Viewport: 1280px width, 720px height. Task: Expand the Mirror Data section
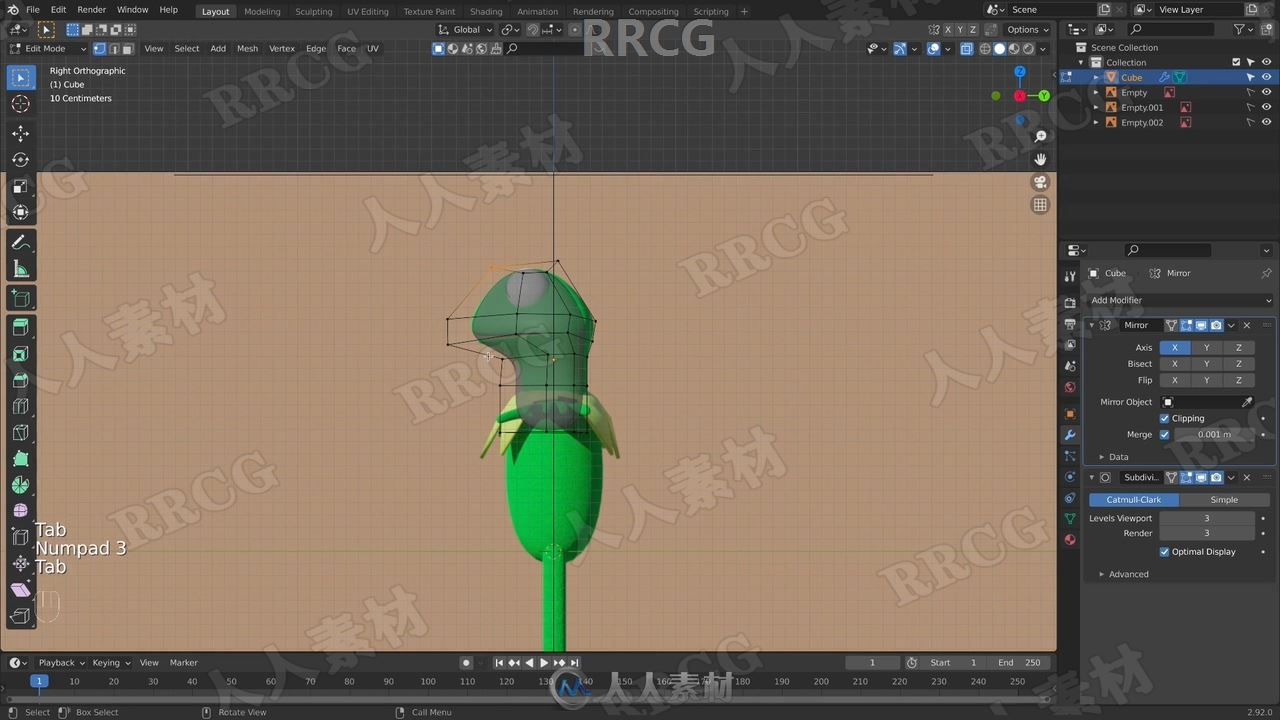(1102, 457)
